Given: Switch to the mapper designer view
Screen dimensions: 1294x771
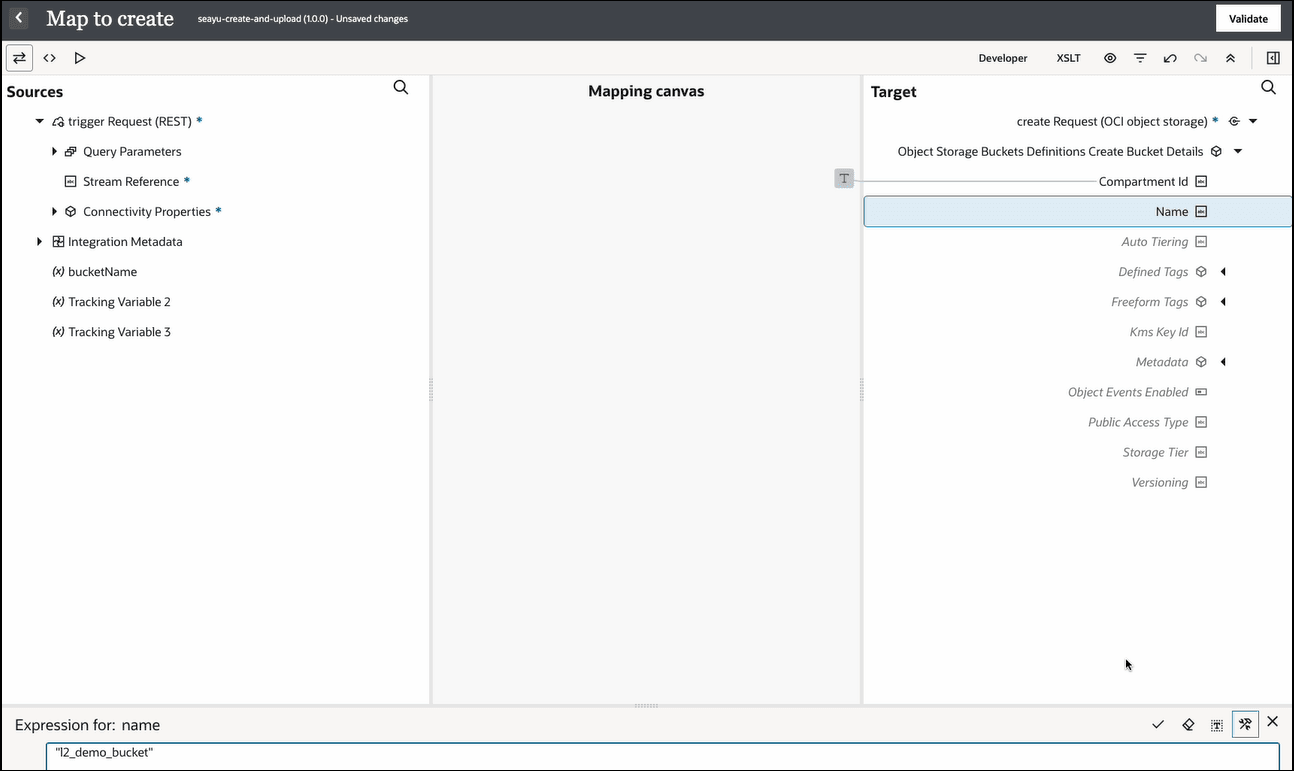Looking at the screenshot, I should coord(19,58).
